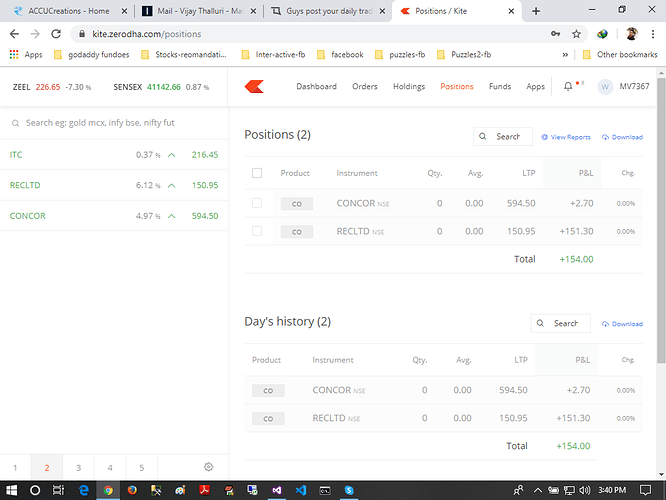Switch to ACCUCreations - Home tab
This screenshot has height=500, width=666.
click(68, 11)
